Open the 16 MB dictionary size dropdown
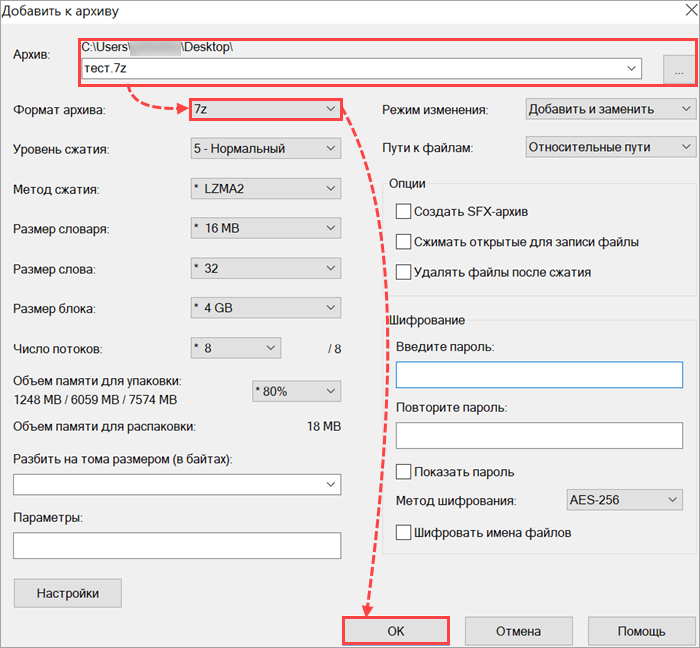The image size is (700, 648). [x=265, y=228]
